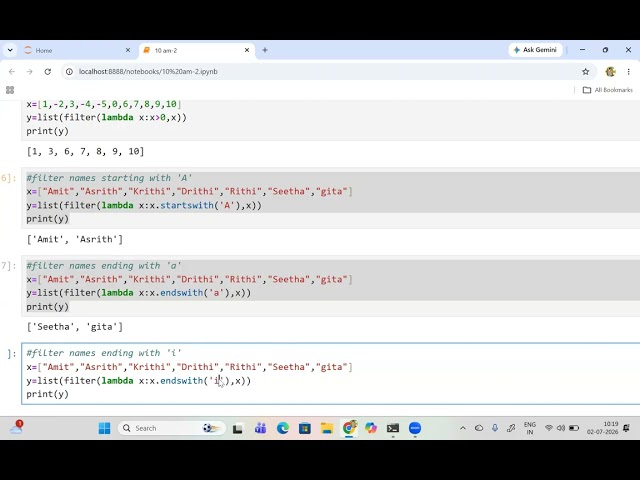Open the Wi-Fi network settings
The height and width of the screenshot is (480, 640).
click(x=549, y=428)
